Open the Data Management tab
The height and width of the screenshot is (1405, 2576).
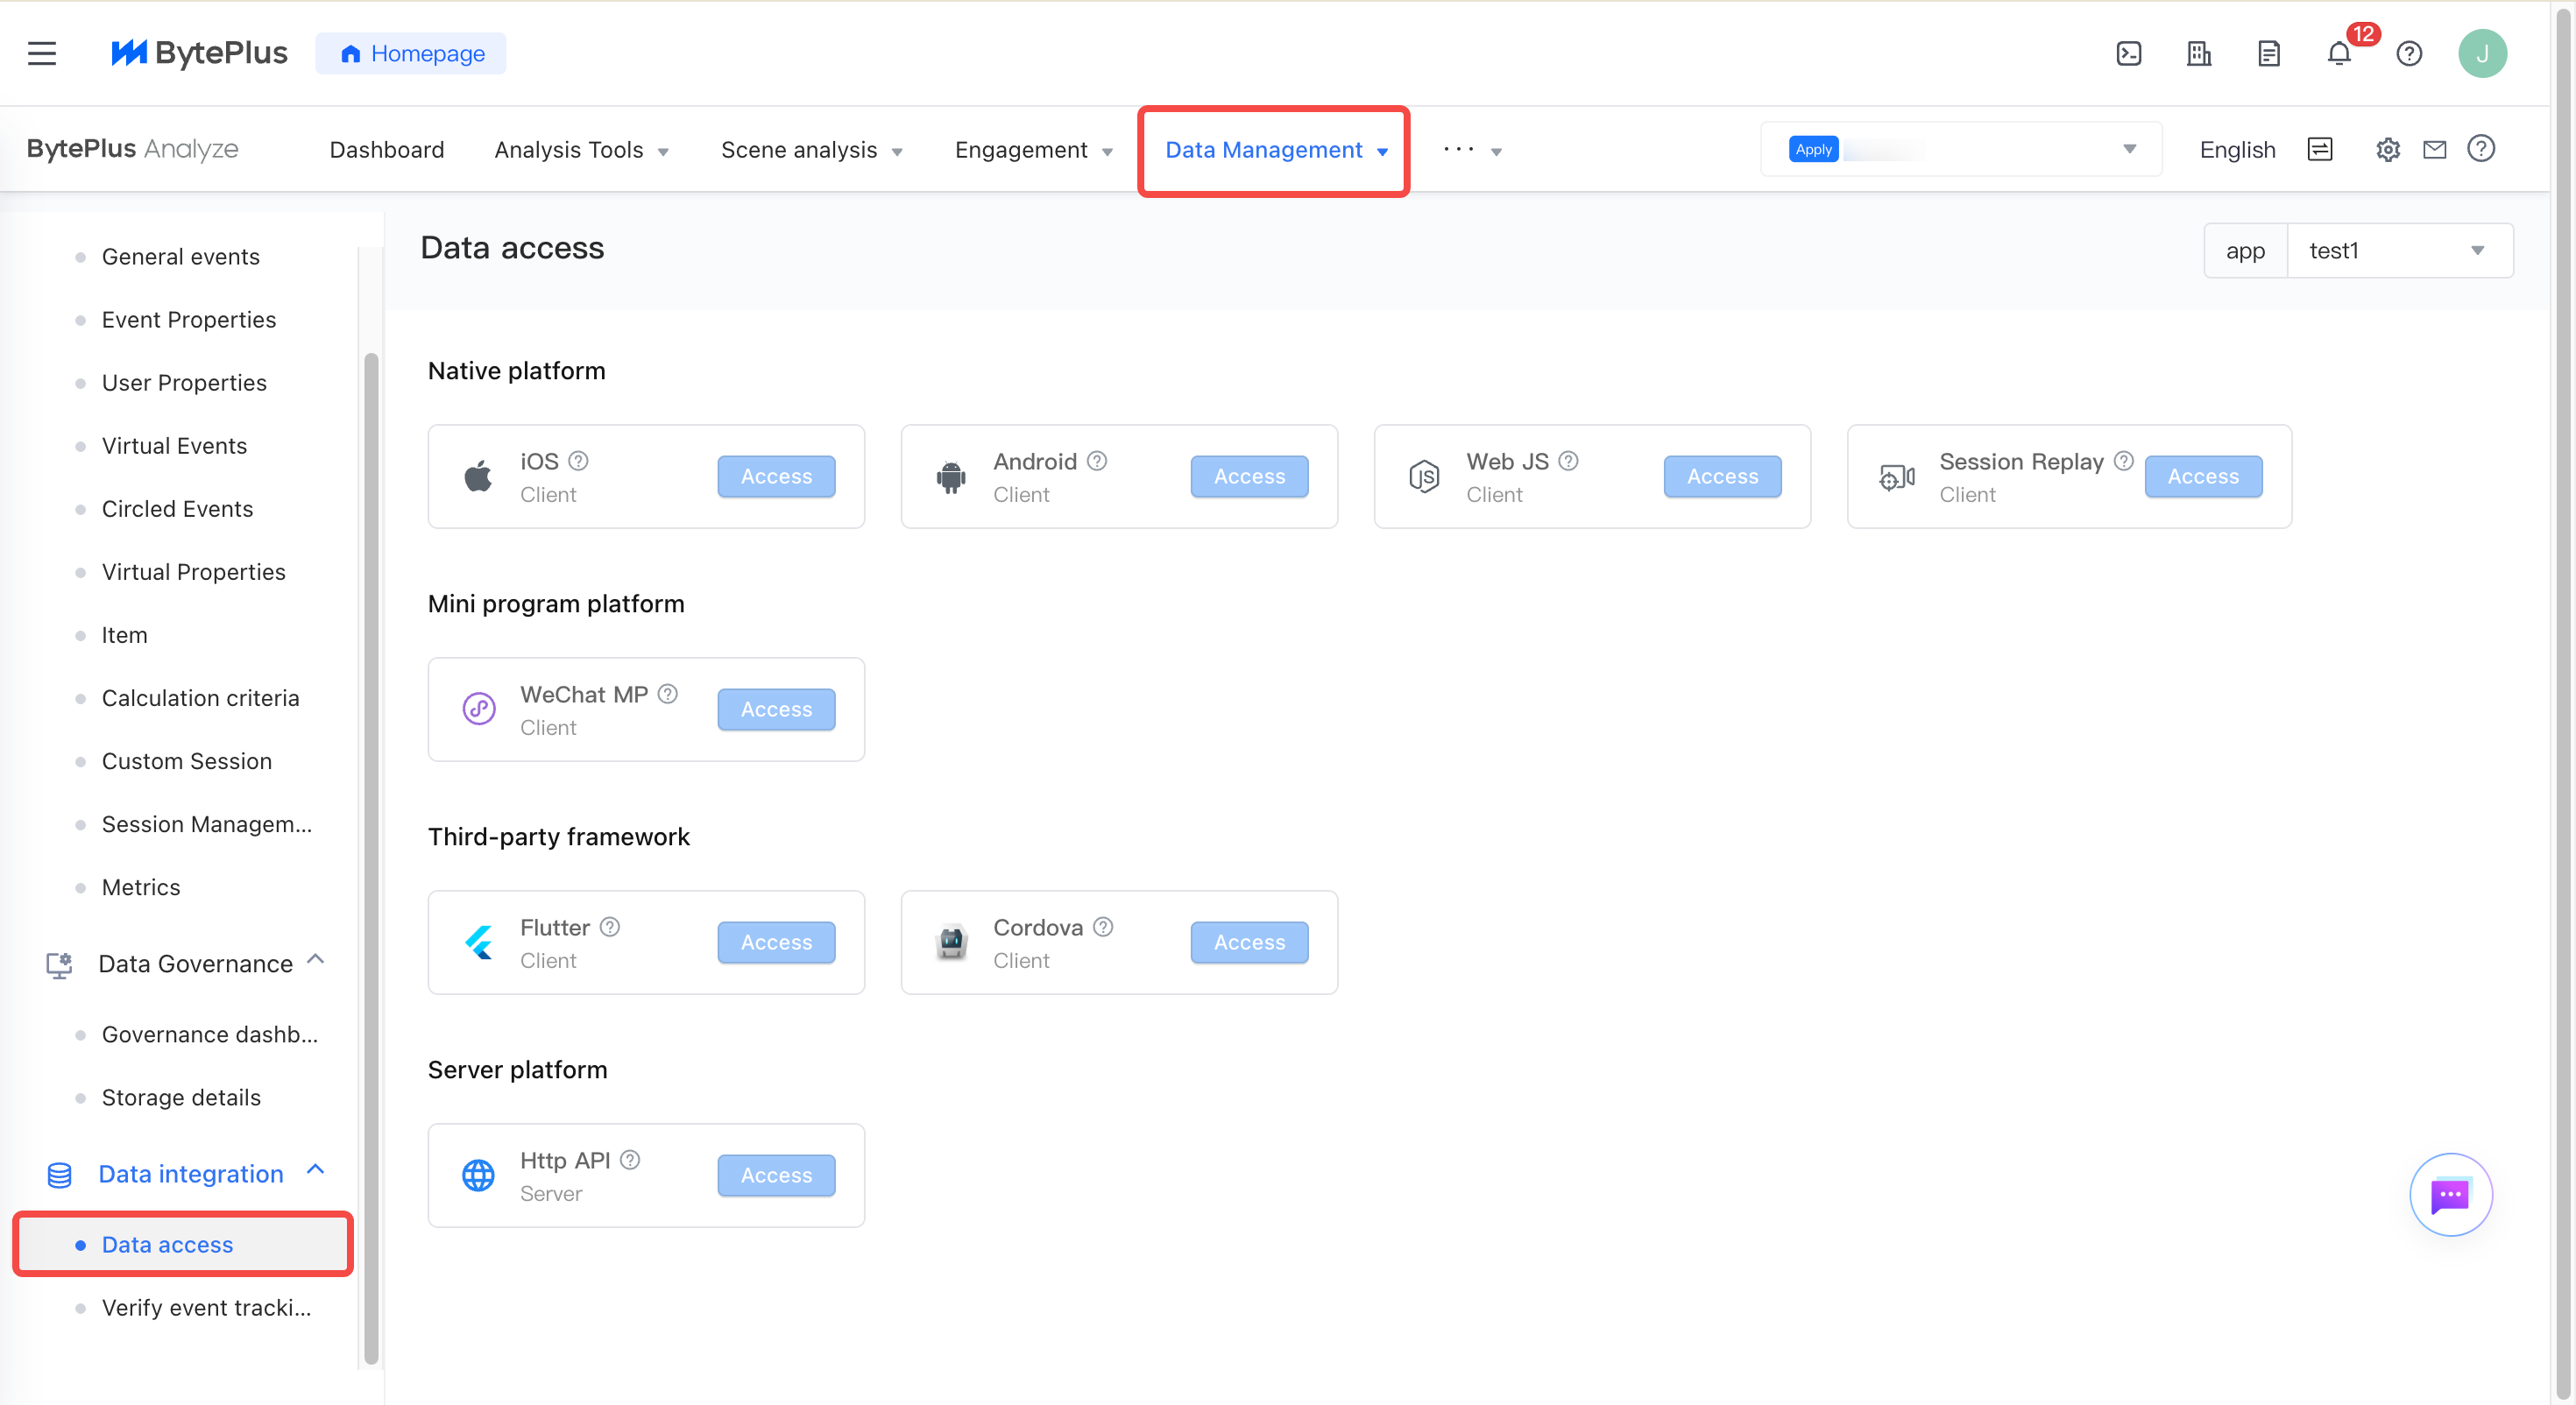tap(1275, 150)
